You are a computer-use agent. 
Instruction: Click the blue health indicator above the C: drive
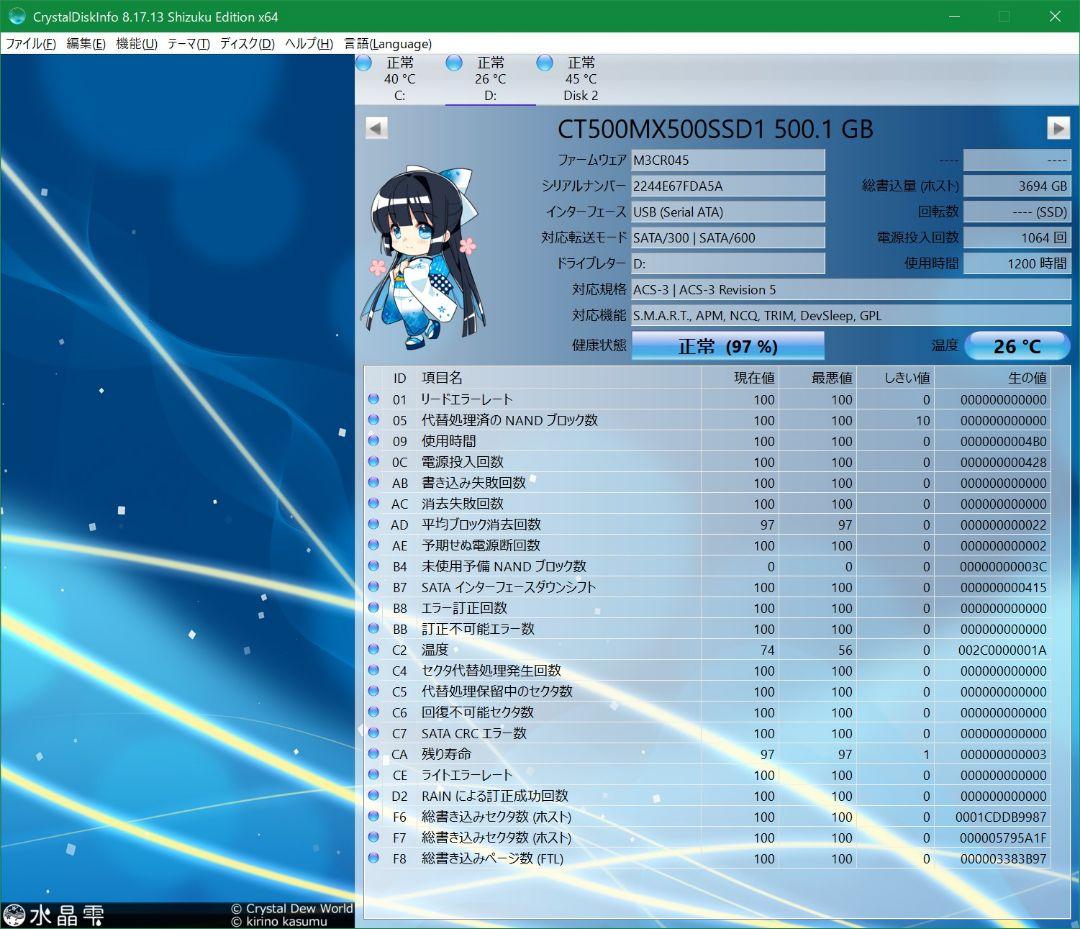[x=363, y=62]
